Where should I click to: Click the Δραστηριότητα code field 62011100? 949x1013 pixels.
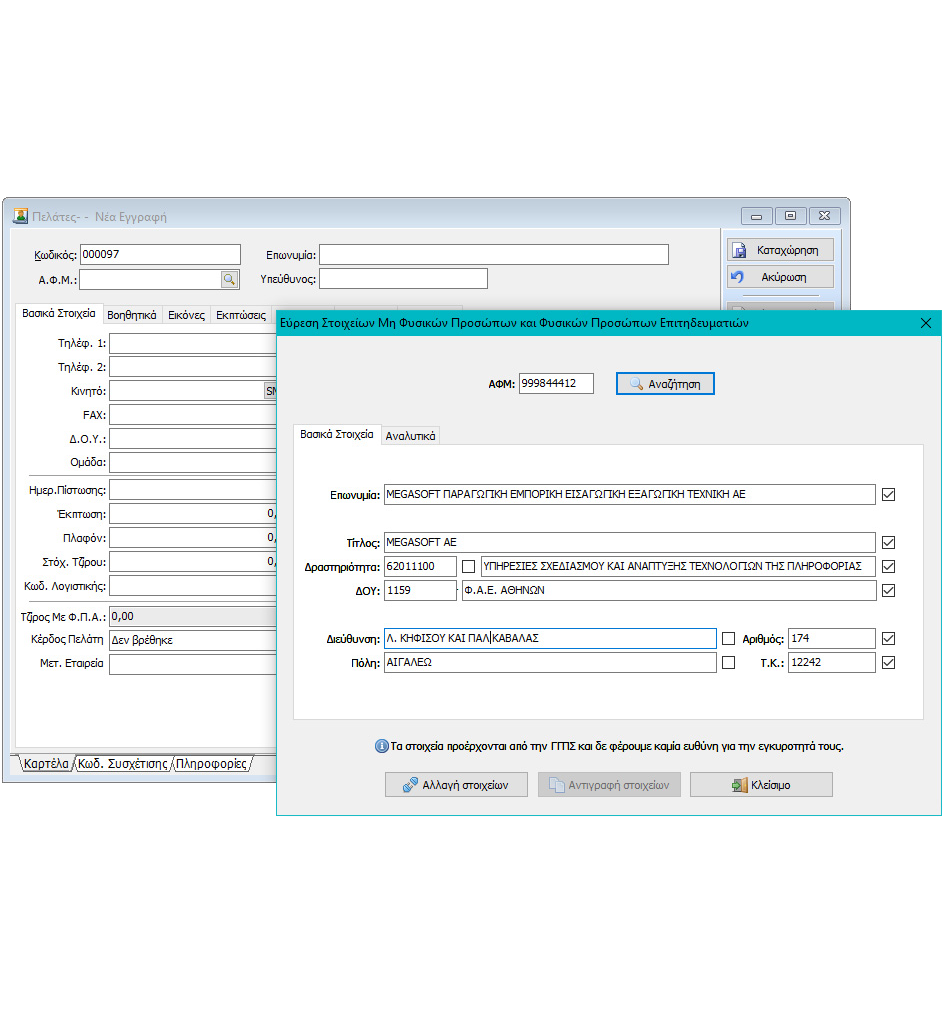(420, 566)
